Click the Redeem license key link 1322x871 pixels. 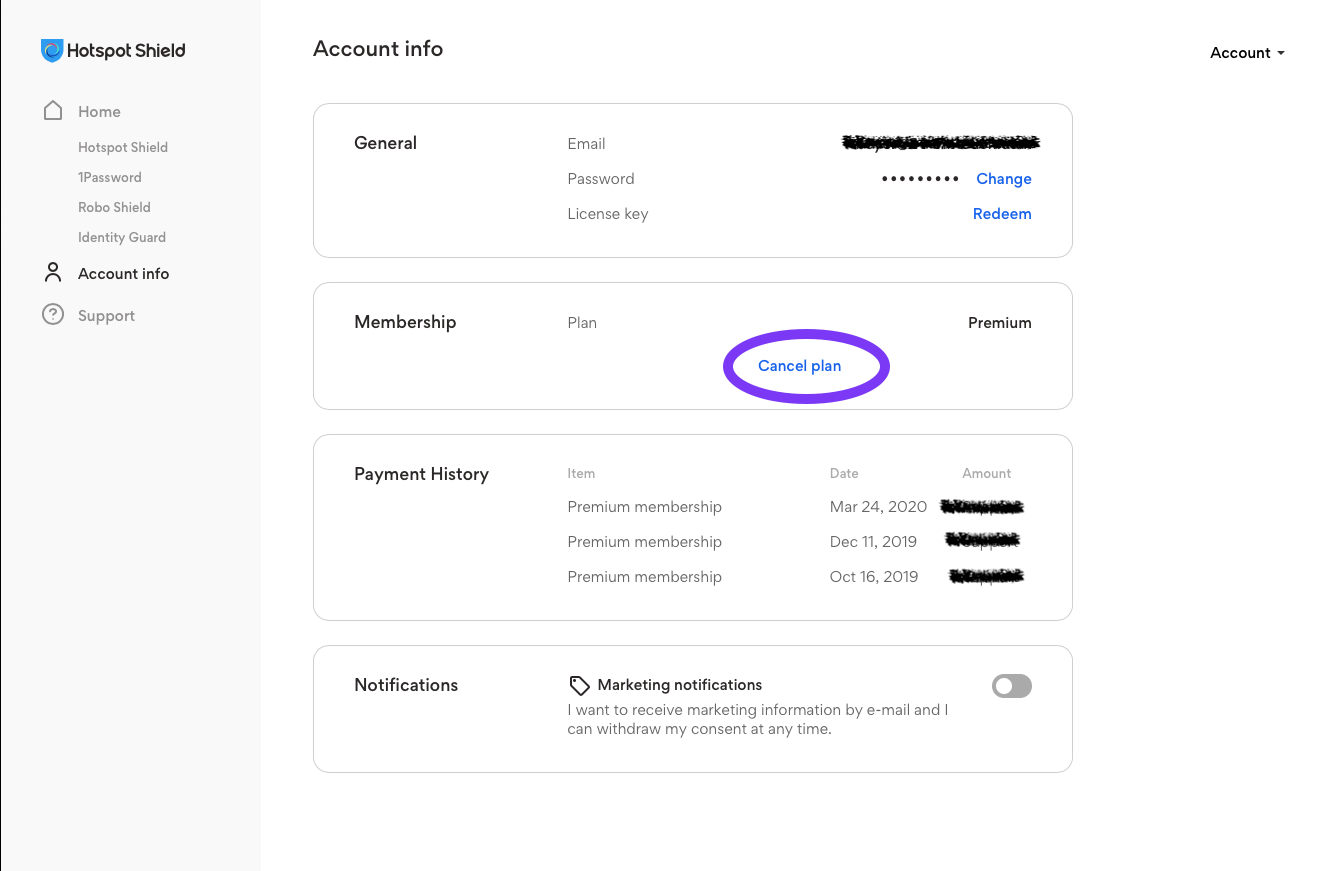[1002, 214]
